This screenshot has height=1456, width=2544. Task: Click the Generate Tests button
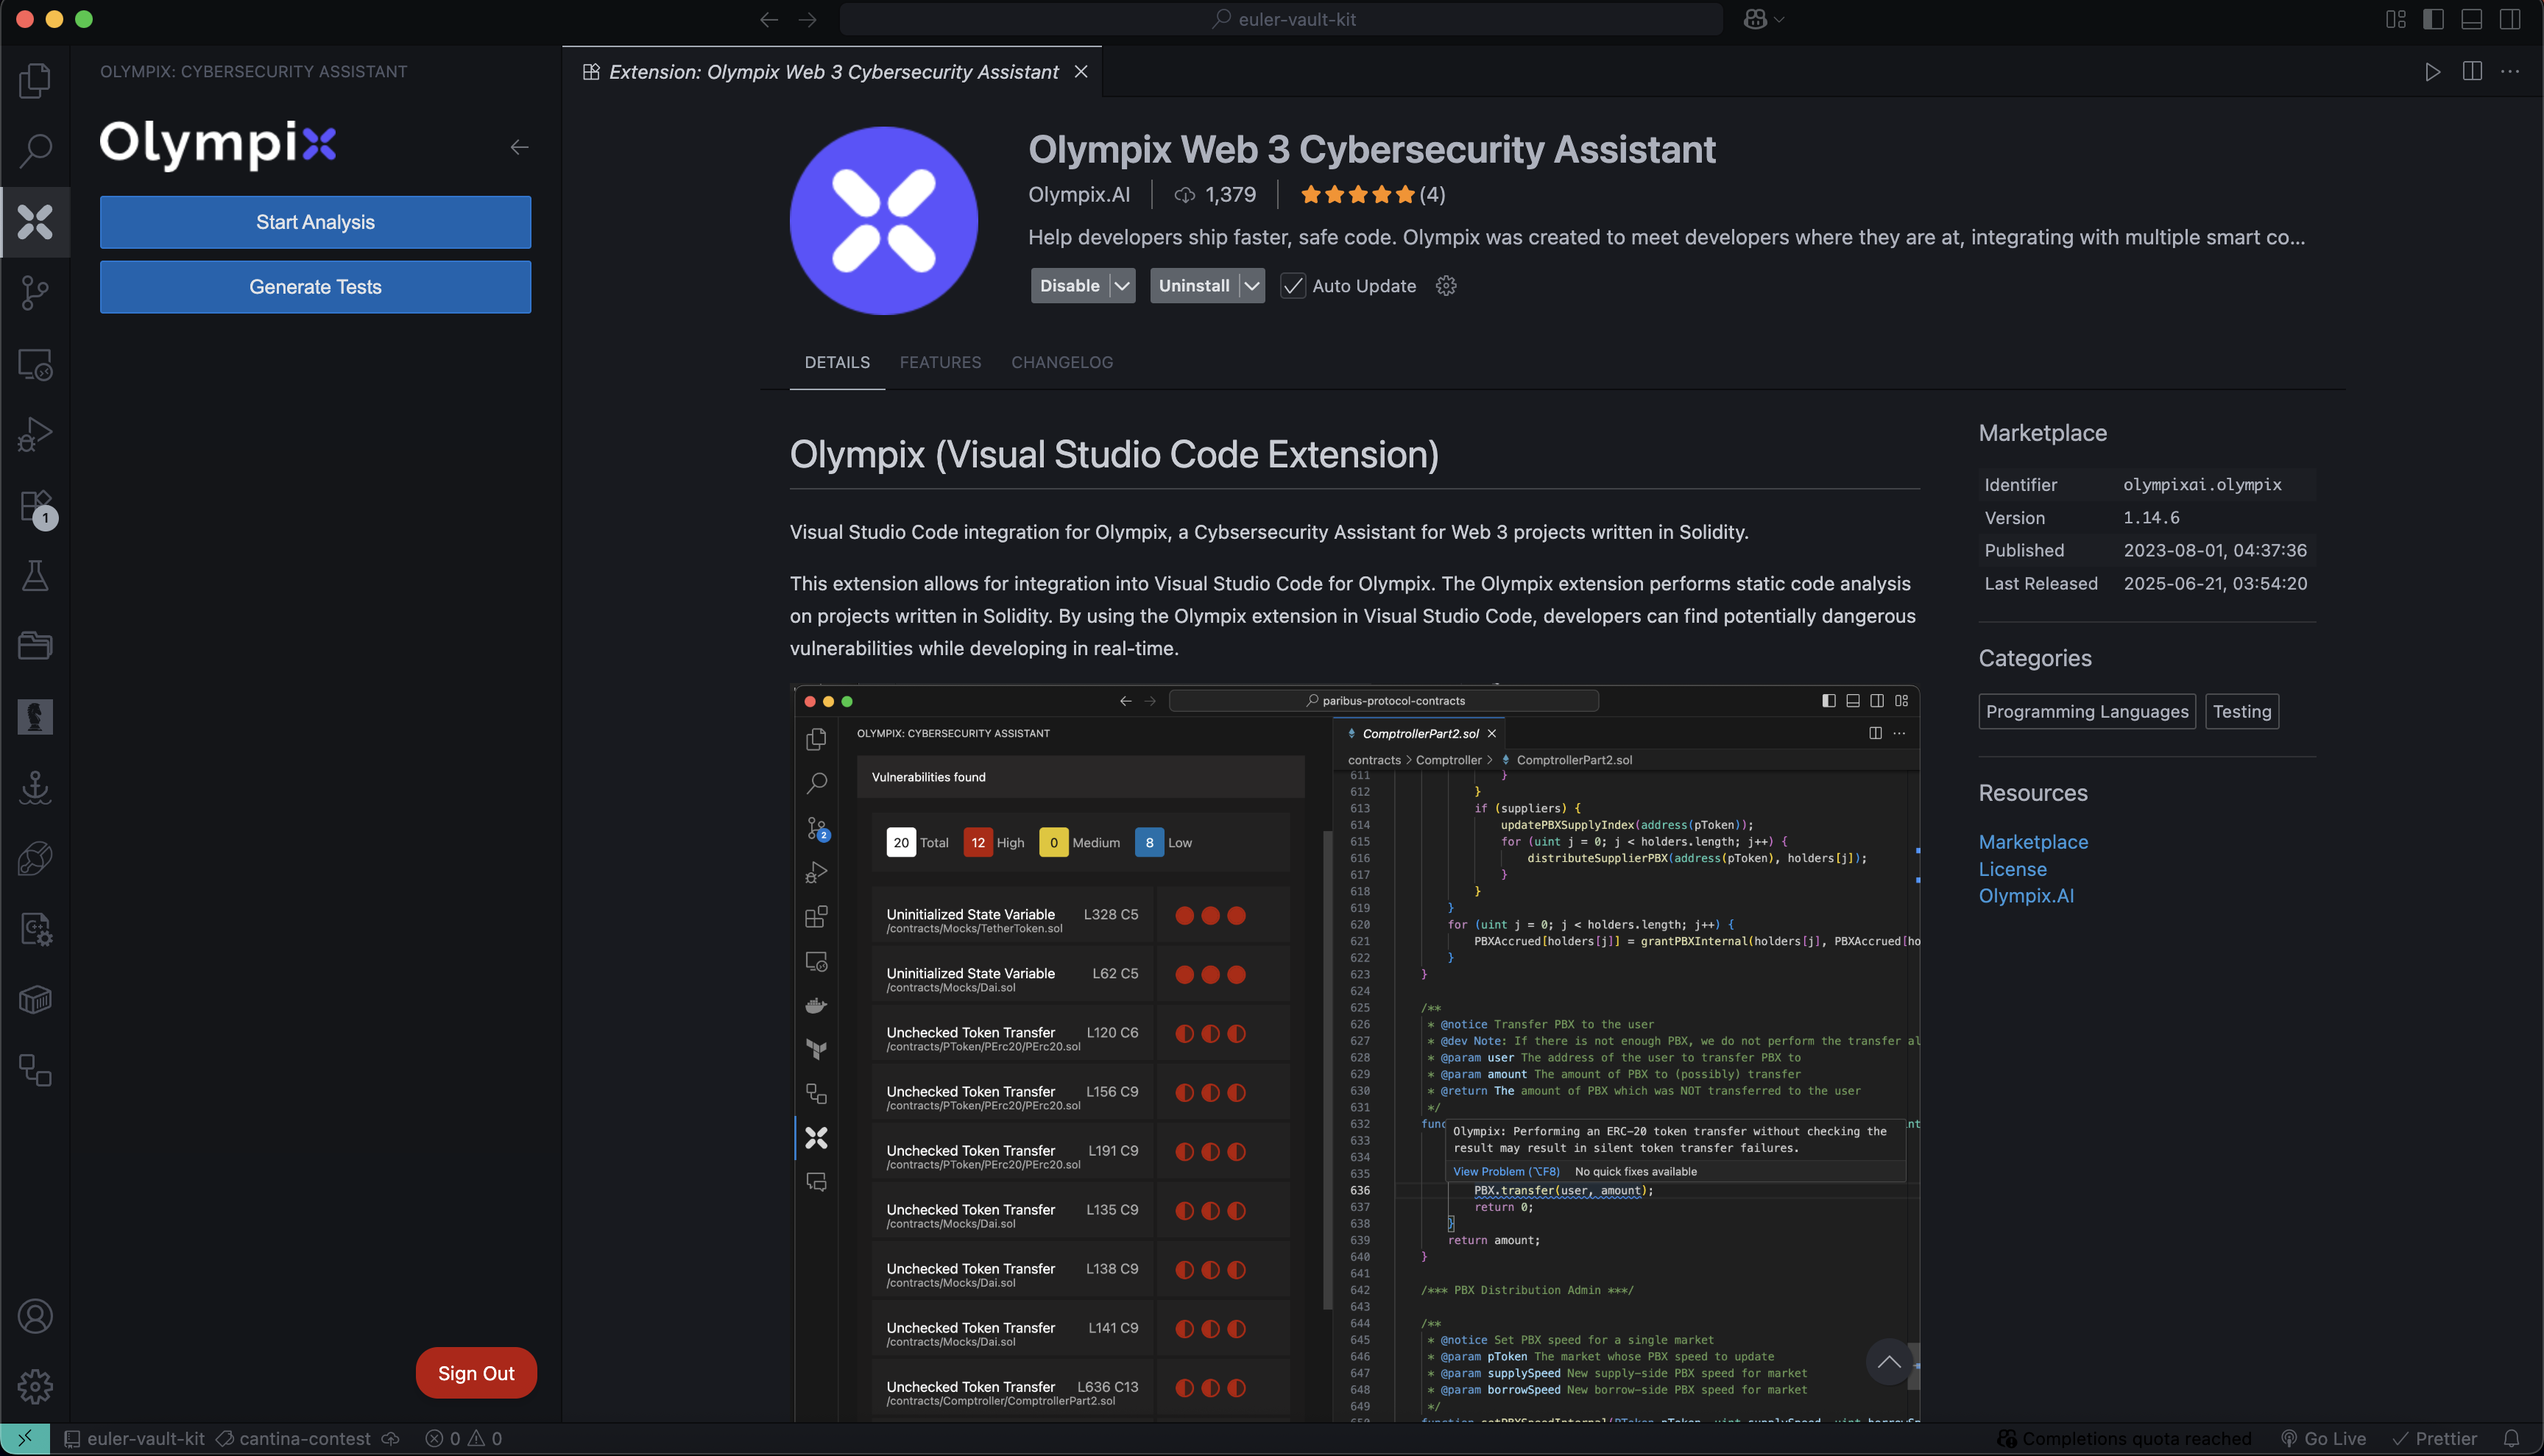pos(315,287)
